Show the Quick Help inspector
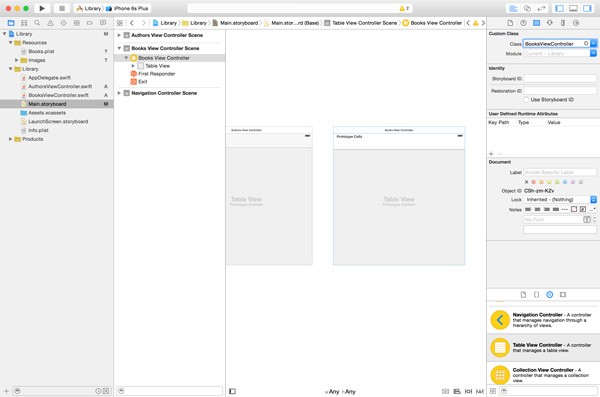 [523, 23]
